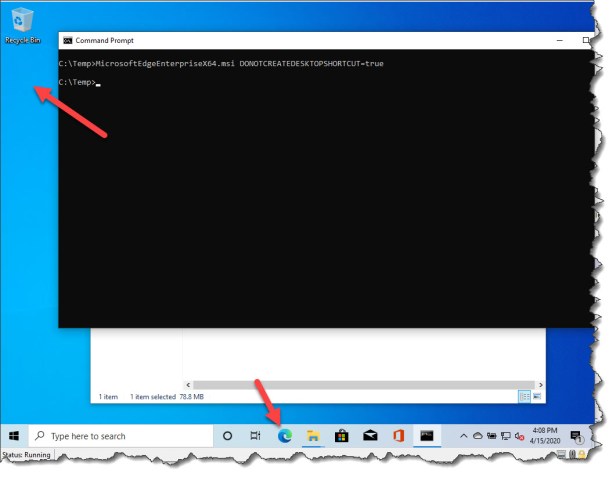This screenshot has width=616, height=477.
Task: Click the 'C:\Temp>' prompt beside the cursor
Action: tap(77, 82)
